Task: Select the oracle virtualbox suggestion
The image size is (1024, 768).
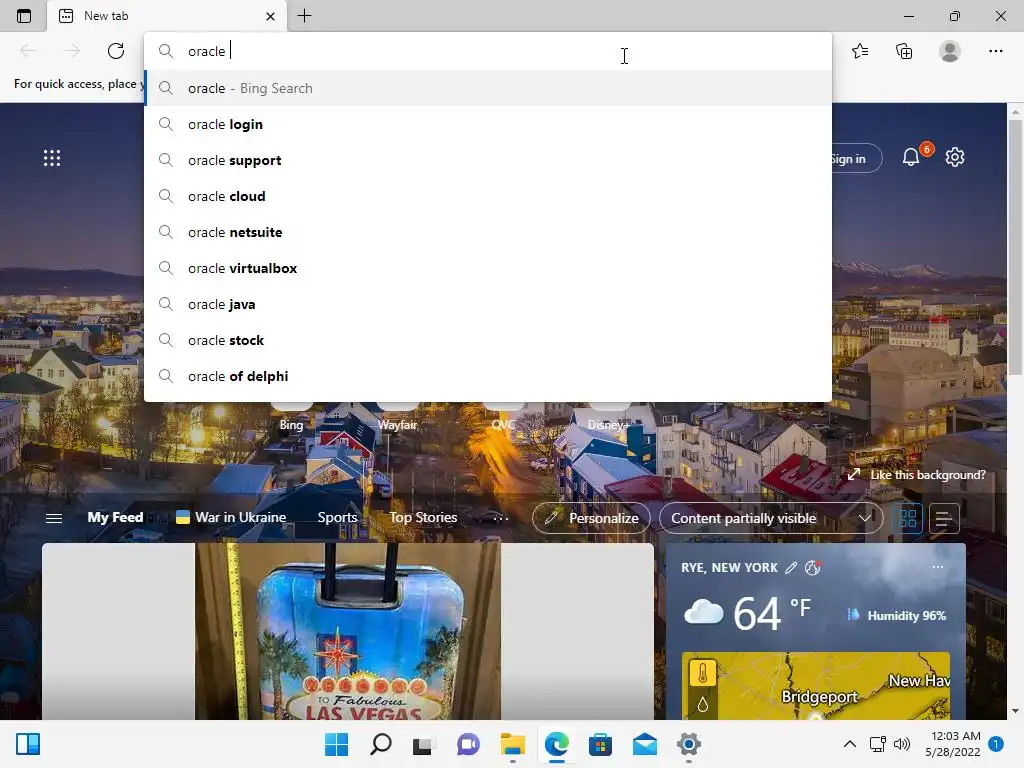Action: tap(488, 268)
